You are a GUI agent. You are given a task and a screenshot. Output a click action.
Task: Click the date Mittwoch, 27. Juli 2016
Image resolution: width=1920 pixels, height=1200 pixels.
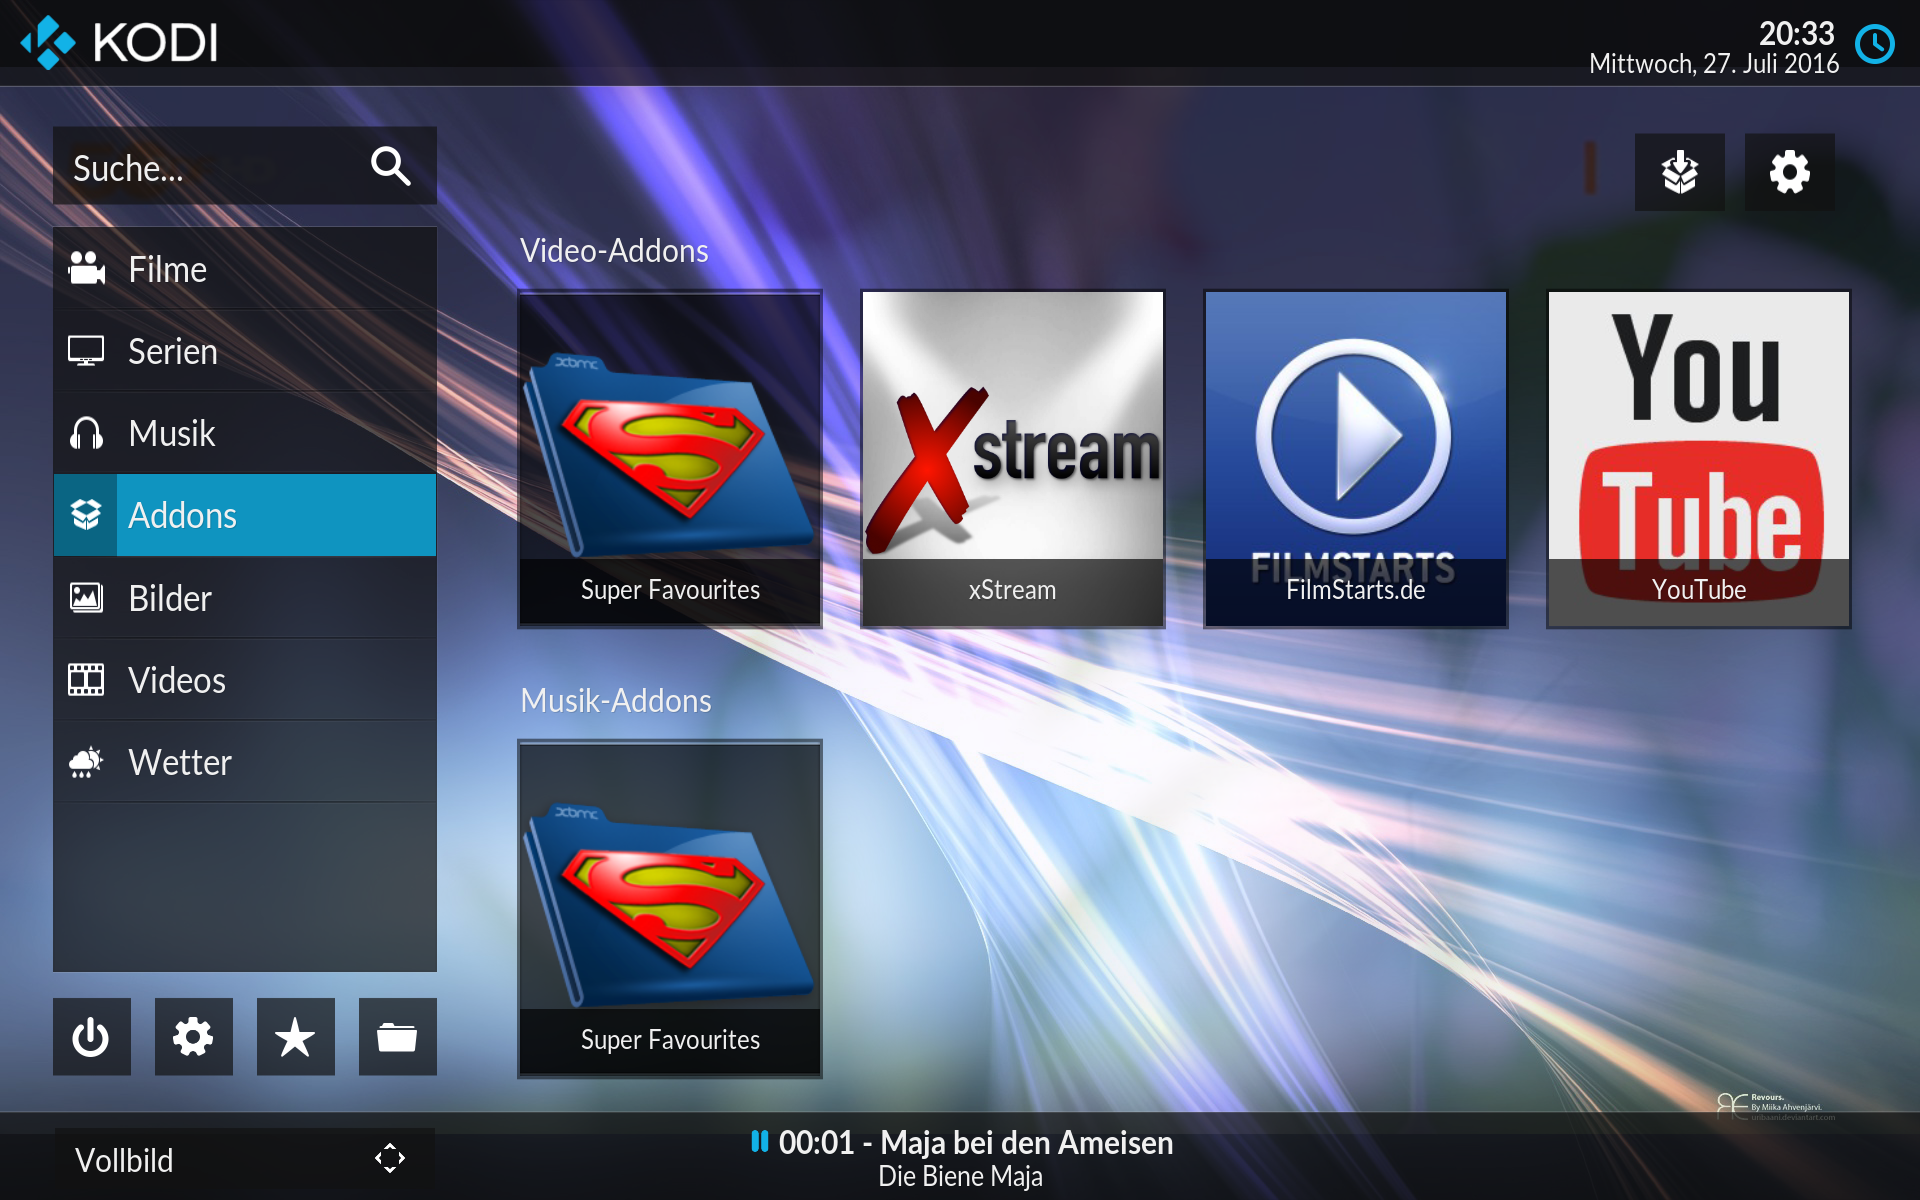point(1714,64)
